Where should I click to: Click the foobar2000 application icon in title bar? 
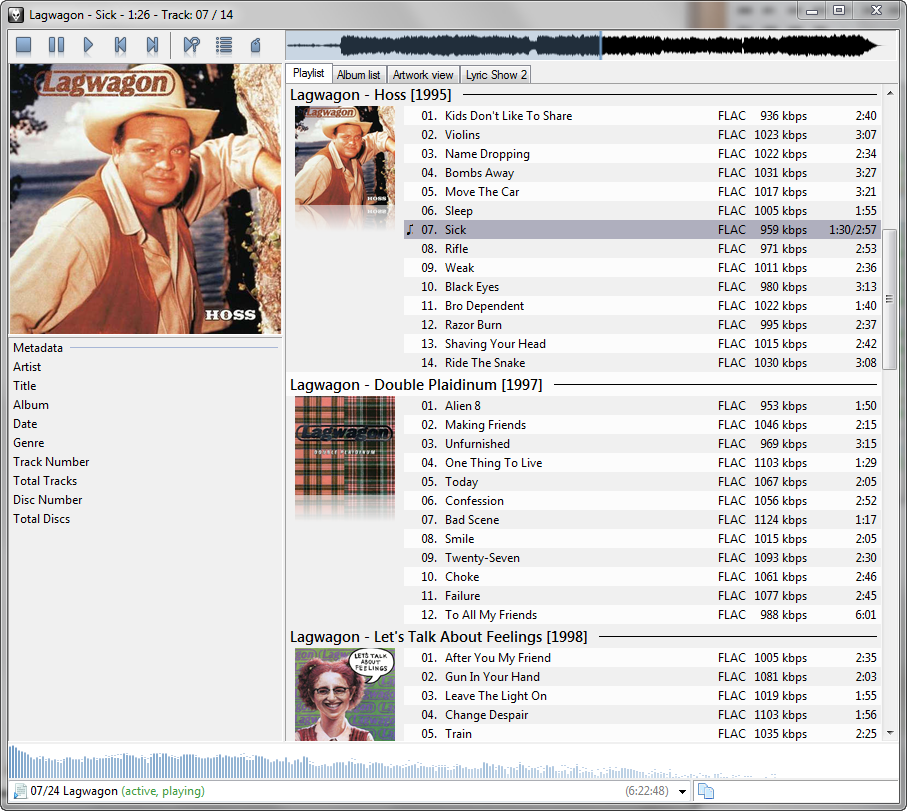pyautogui.click(x=16, y=14)
